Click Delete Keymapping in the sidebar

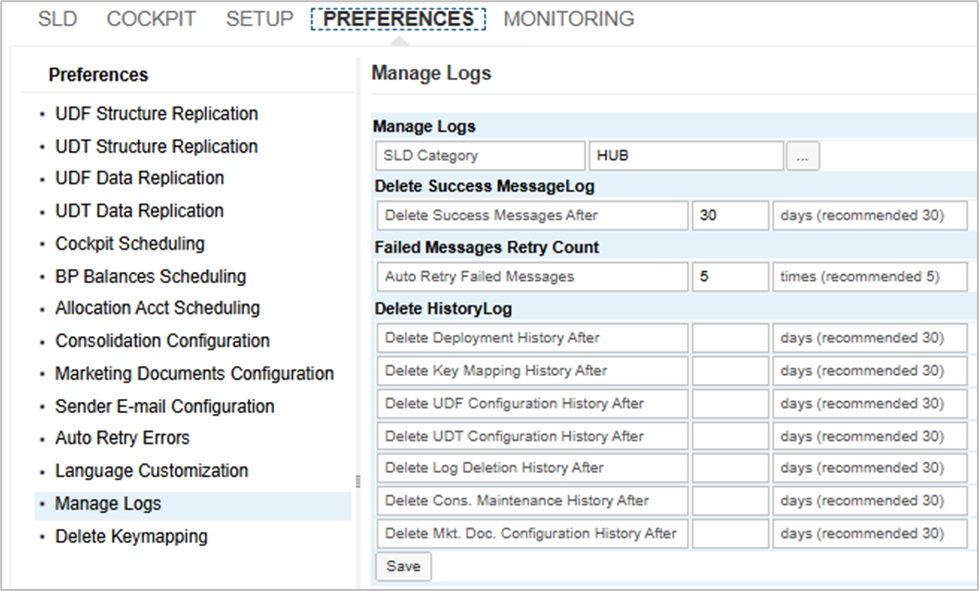point(131,537)
